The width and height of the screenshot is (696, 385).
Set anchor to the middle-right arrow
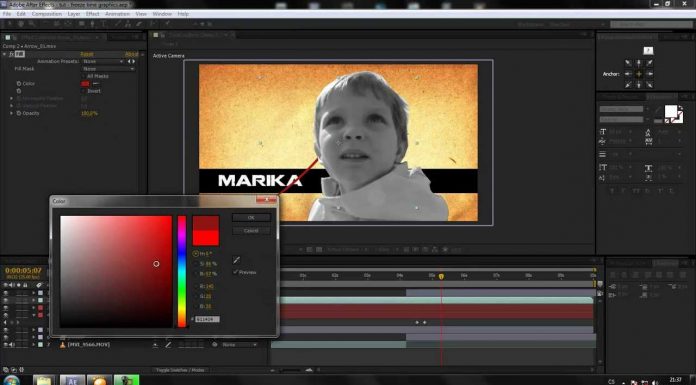click(649, 74)
